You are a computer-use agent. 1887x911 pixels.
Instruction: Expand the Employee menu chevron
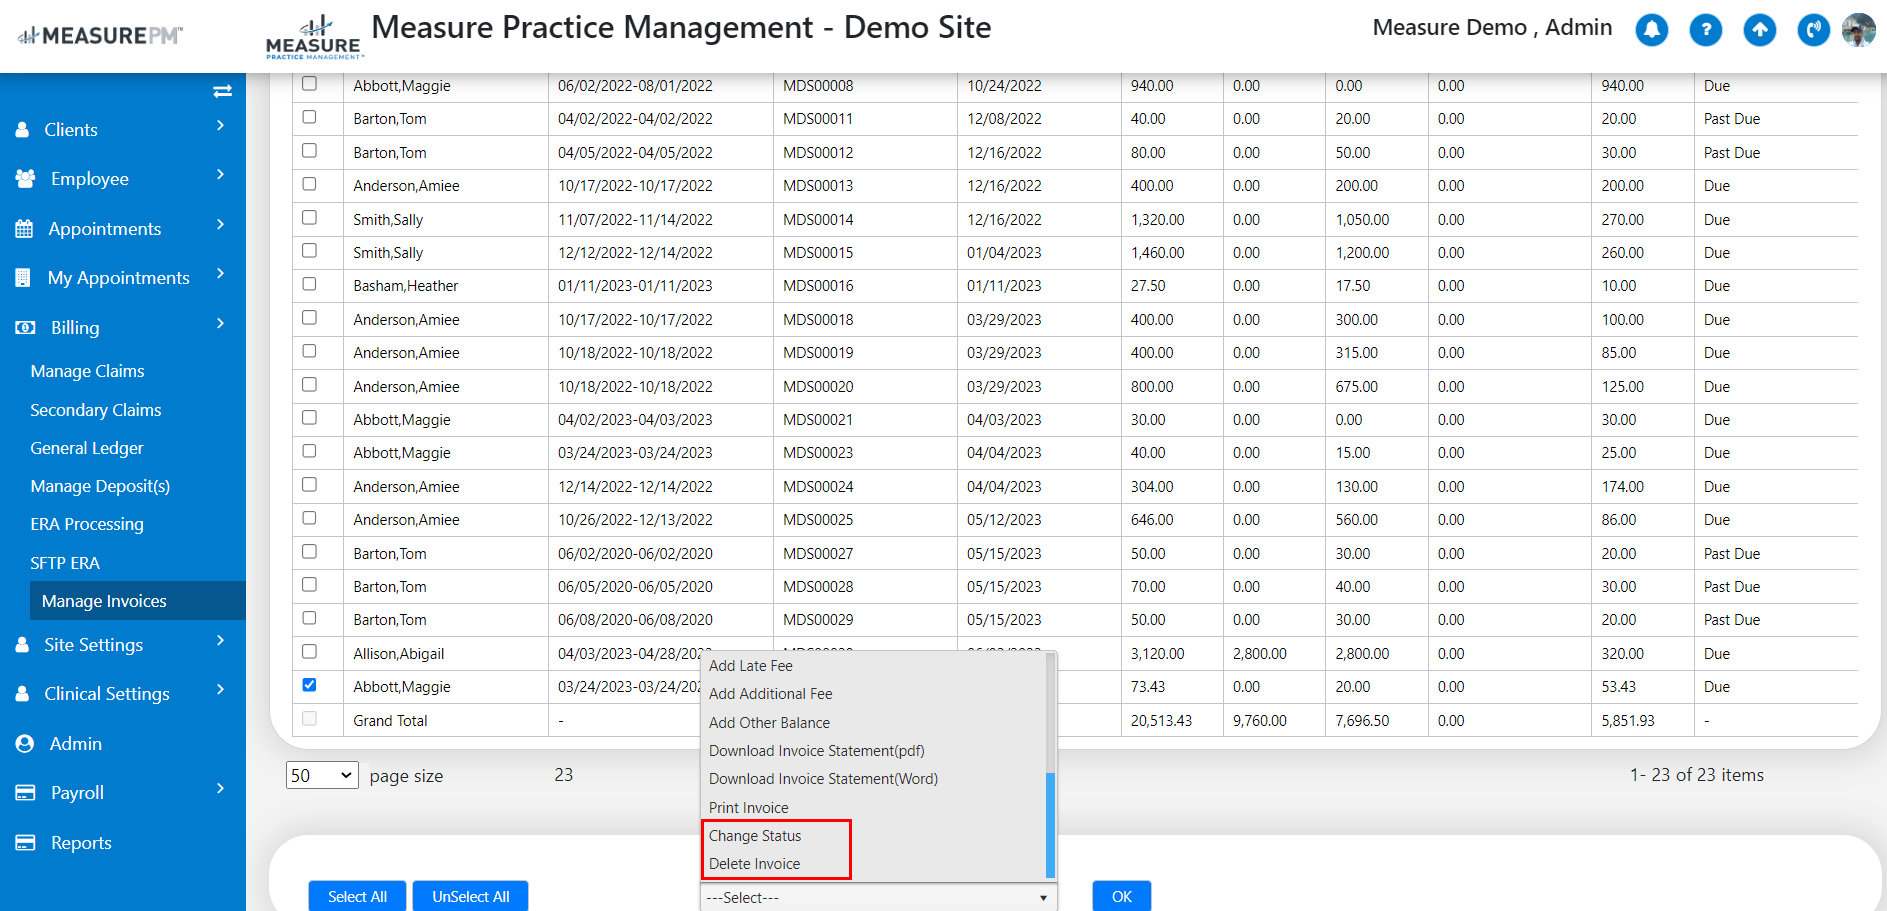pos(220,175)
